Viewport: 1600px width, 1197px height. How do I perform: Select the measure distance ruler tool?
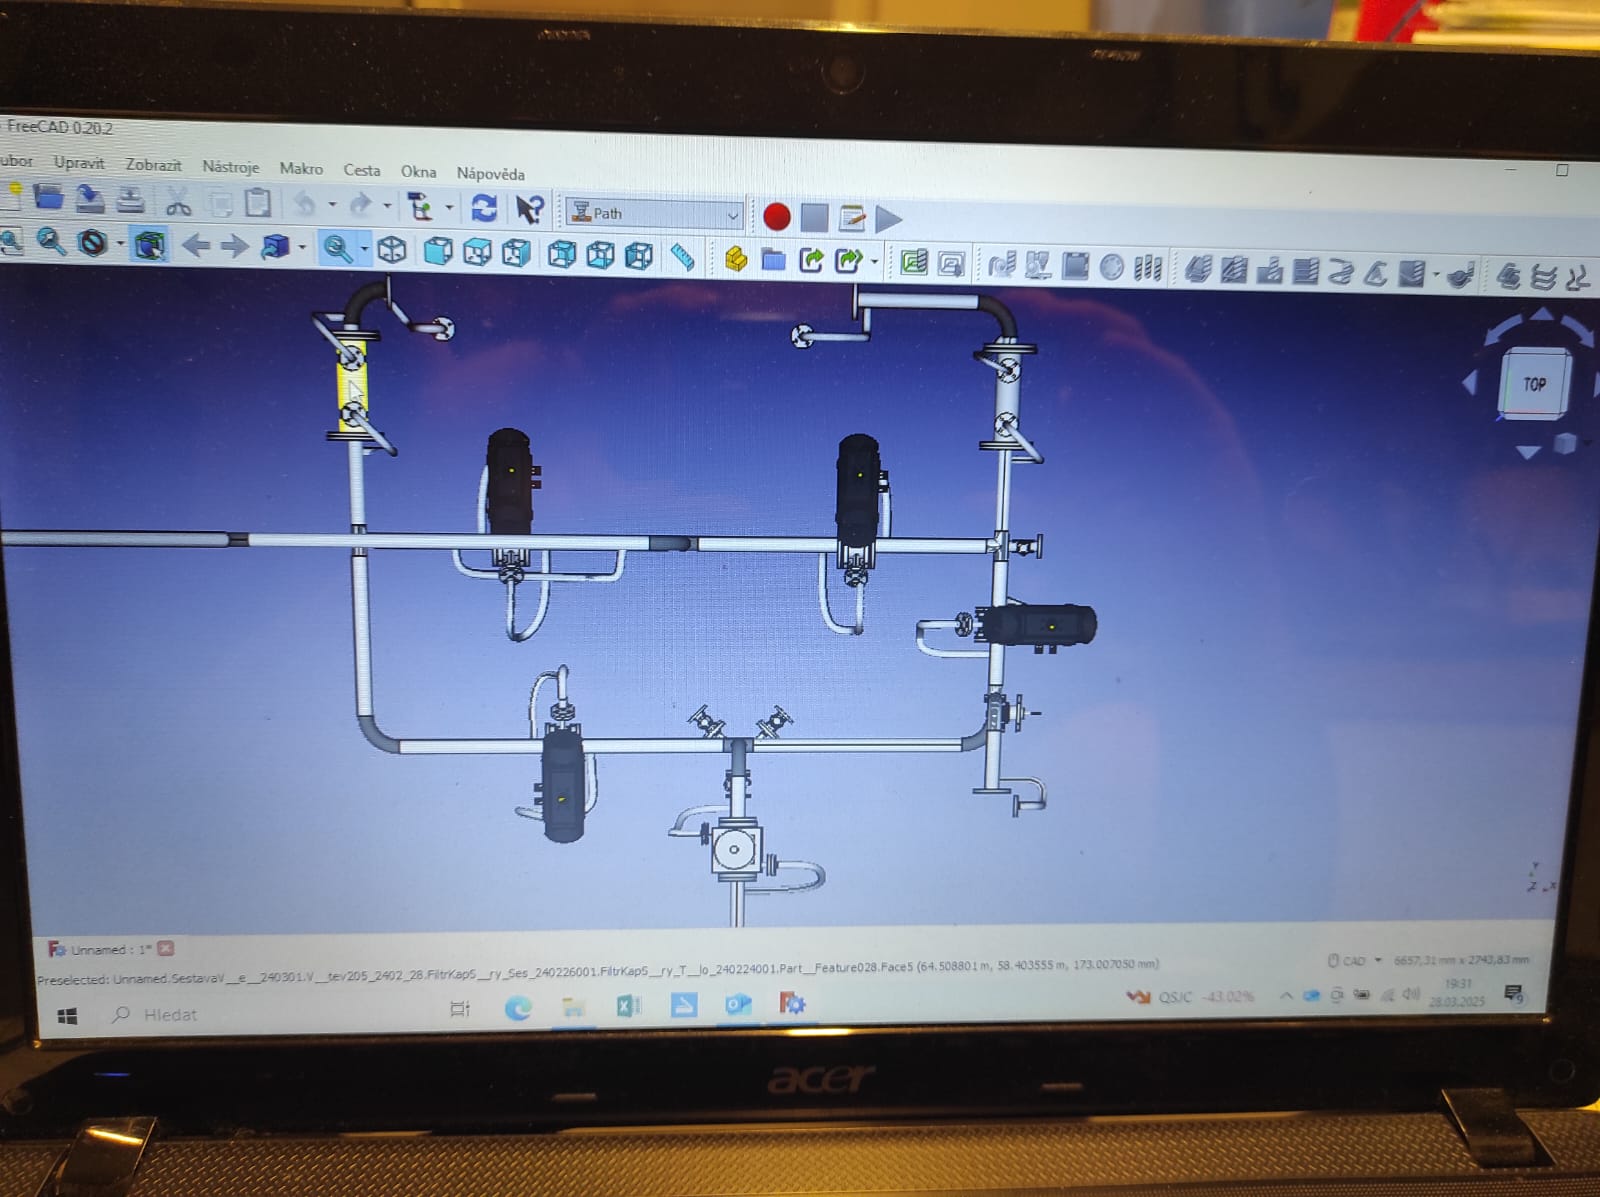pyautogui.click(x=682, y=257)
